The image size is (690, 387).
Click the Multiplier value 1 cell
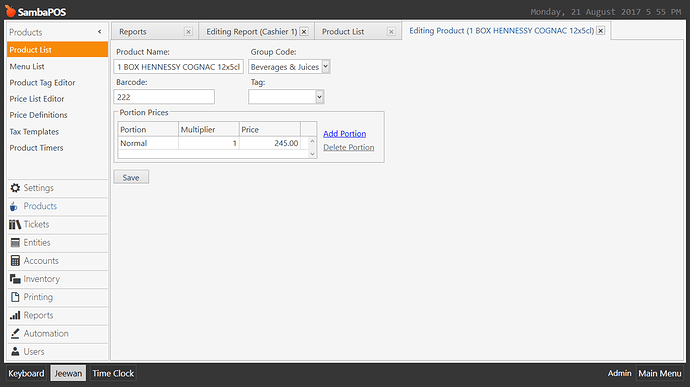[209, 143]
